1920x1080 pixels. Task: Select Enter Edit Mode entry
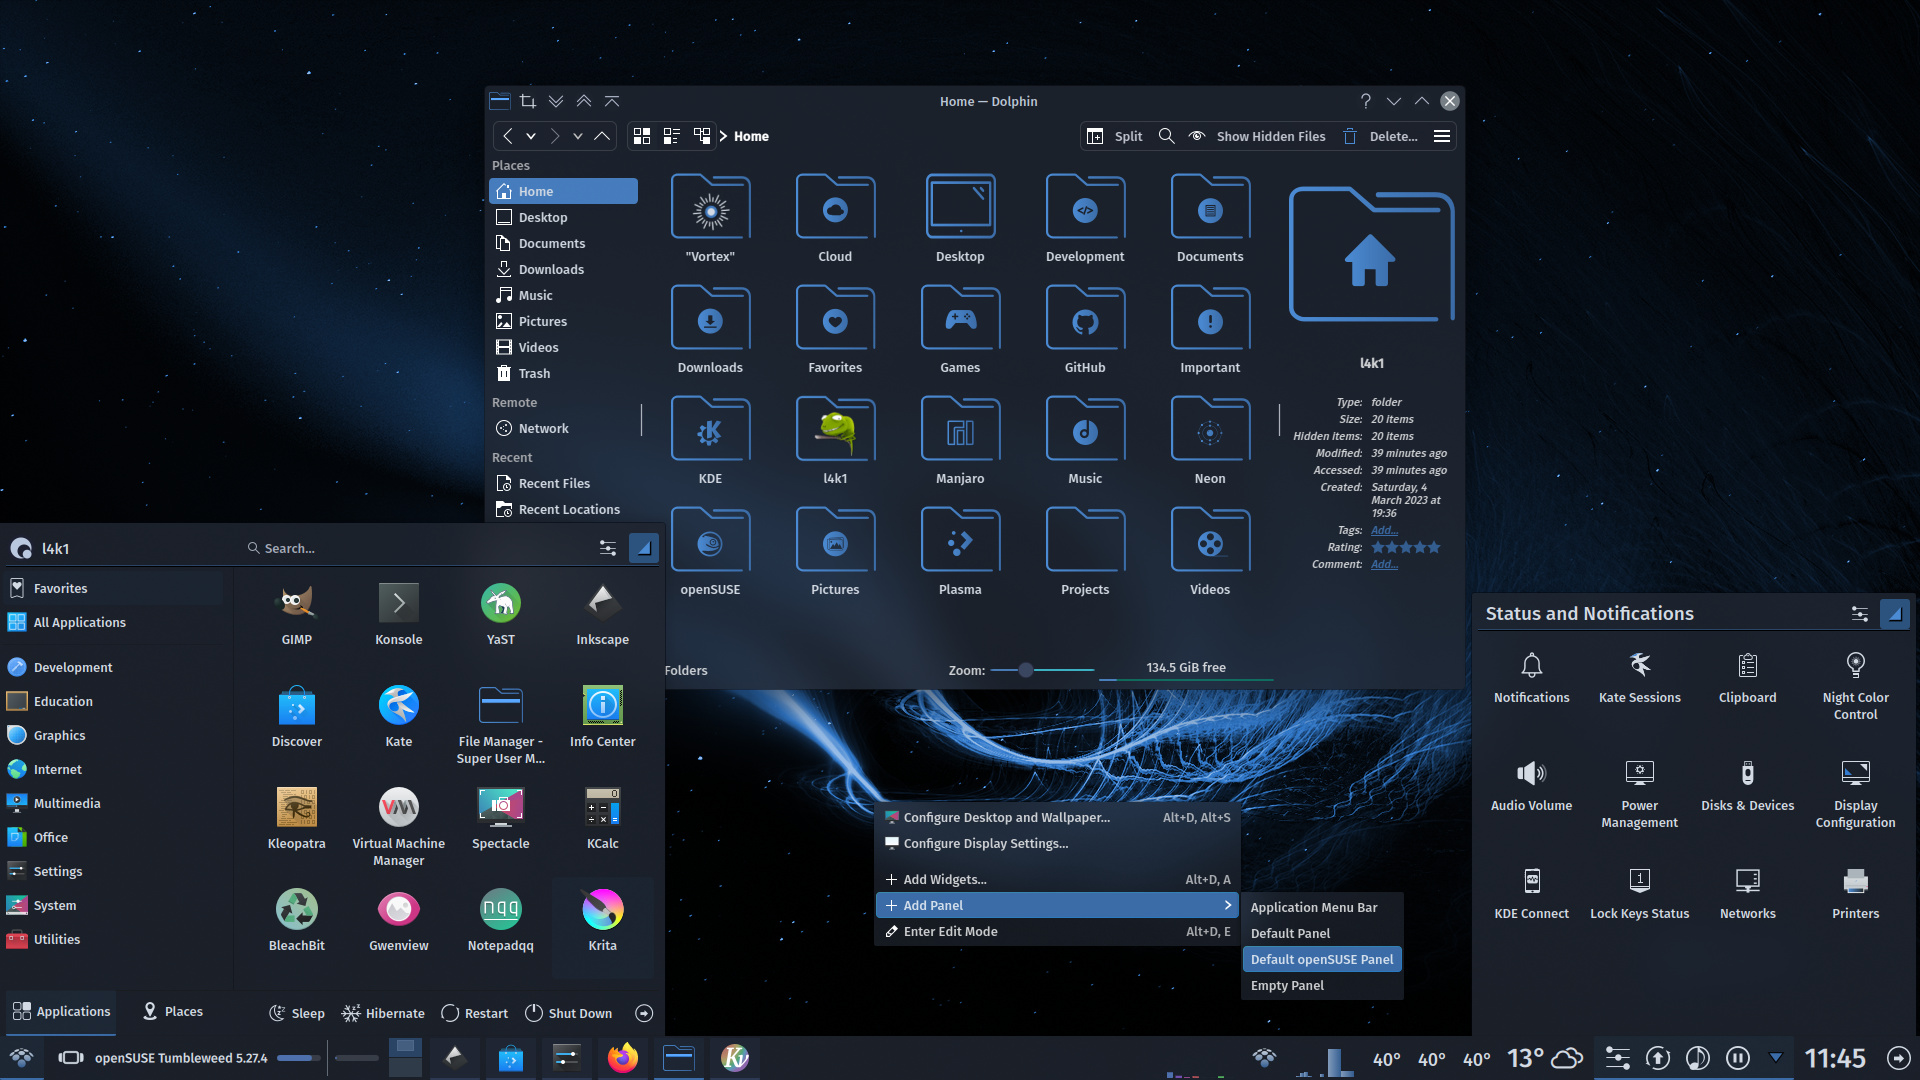[1057, 931]
